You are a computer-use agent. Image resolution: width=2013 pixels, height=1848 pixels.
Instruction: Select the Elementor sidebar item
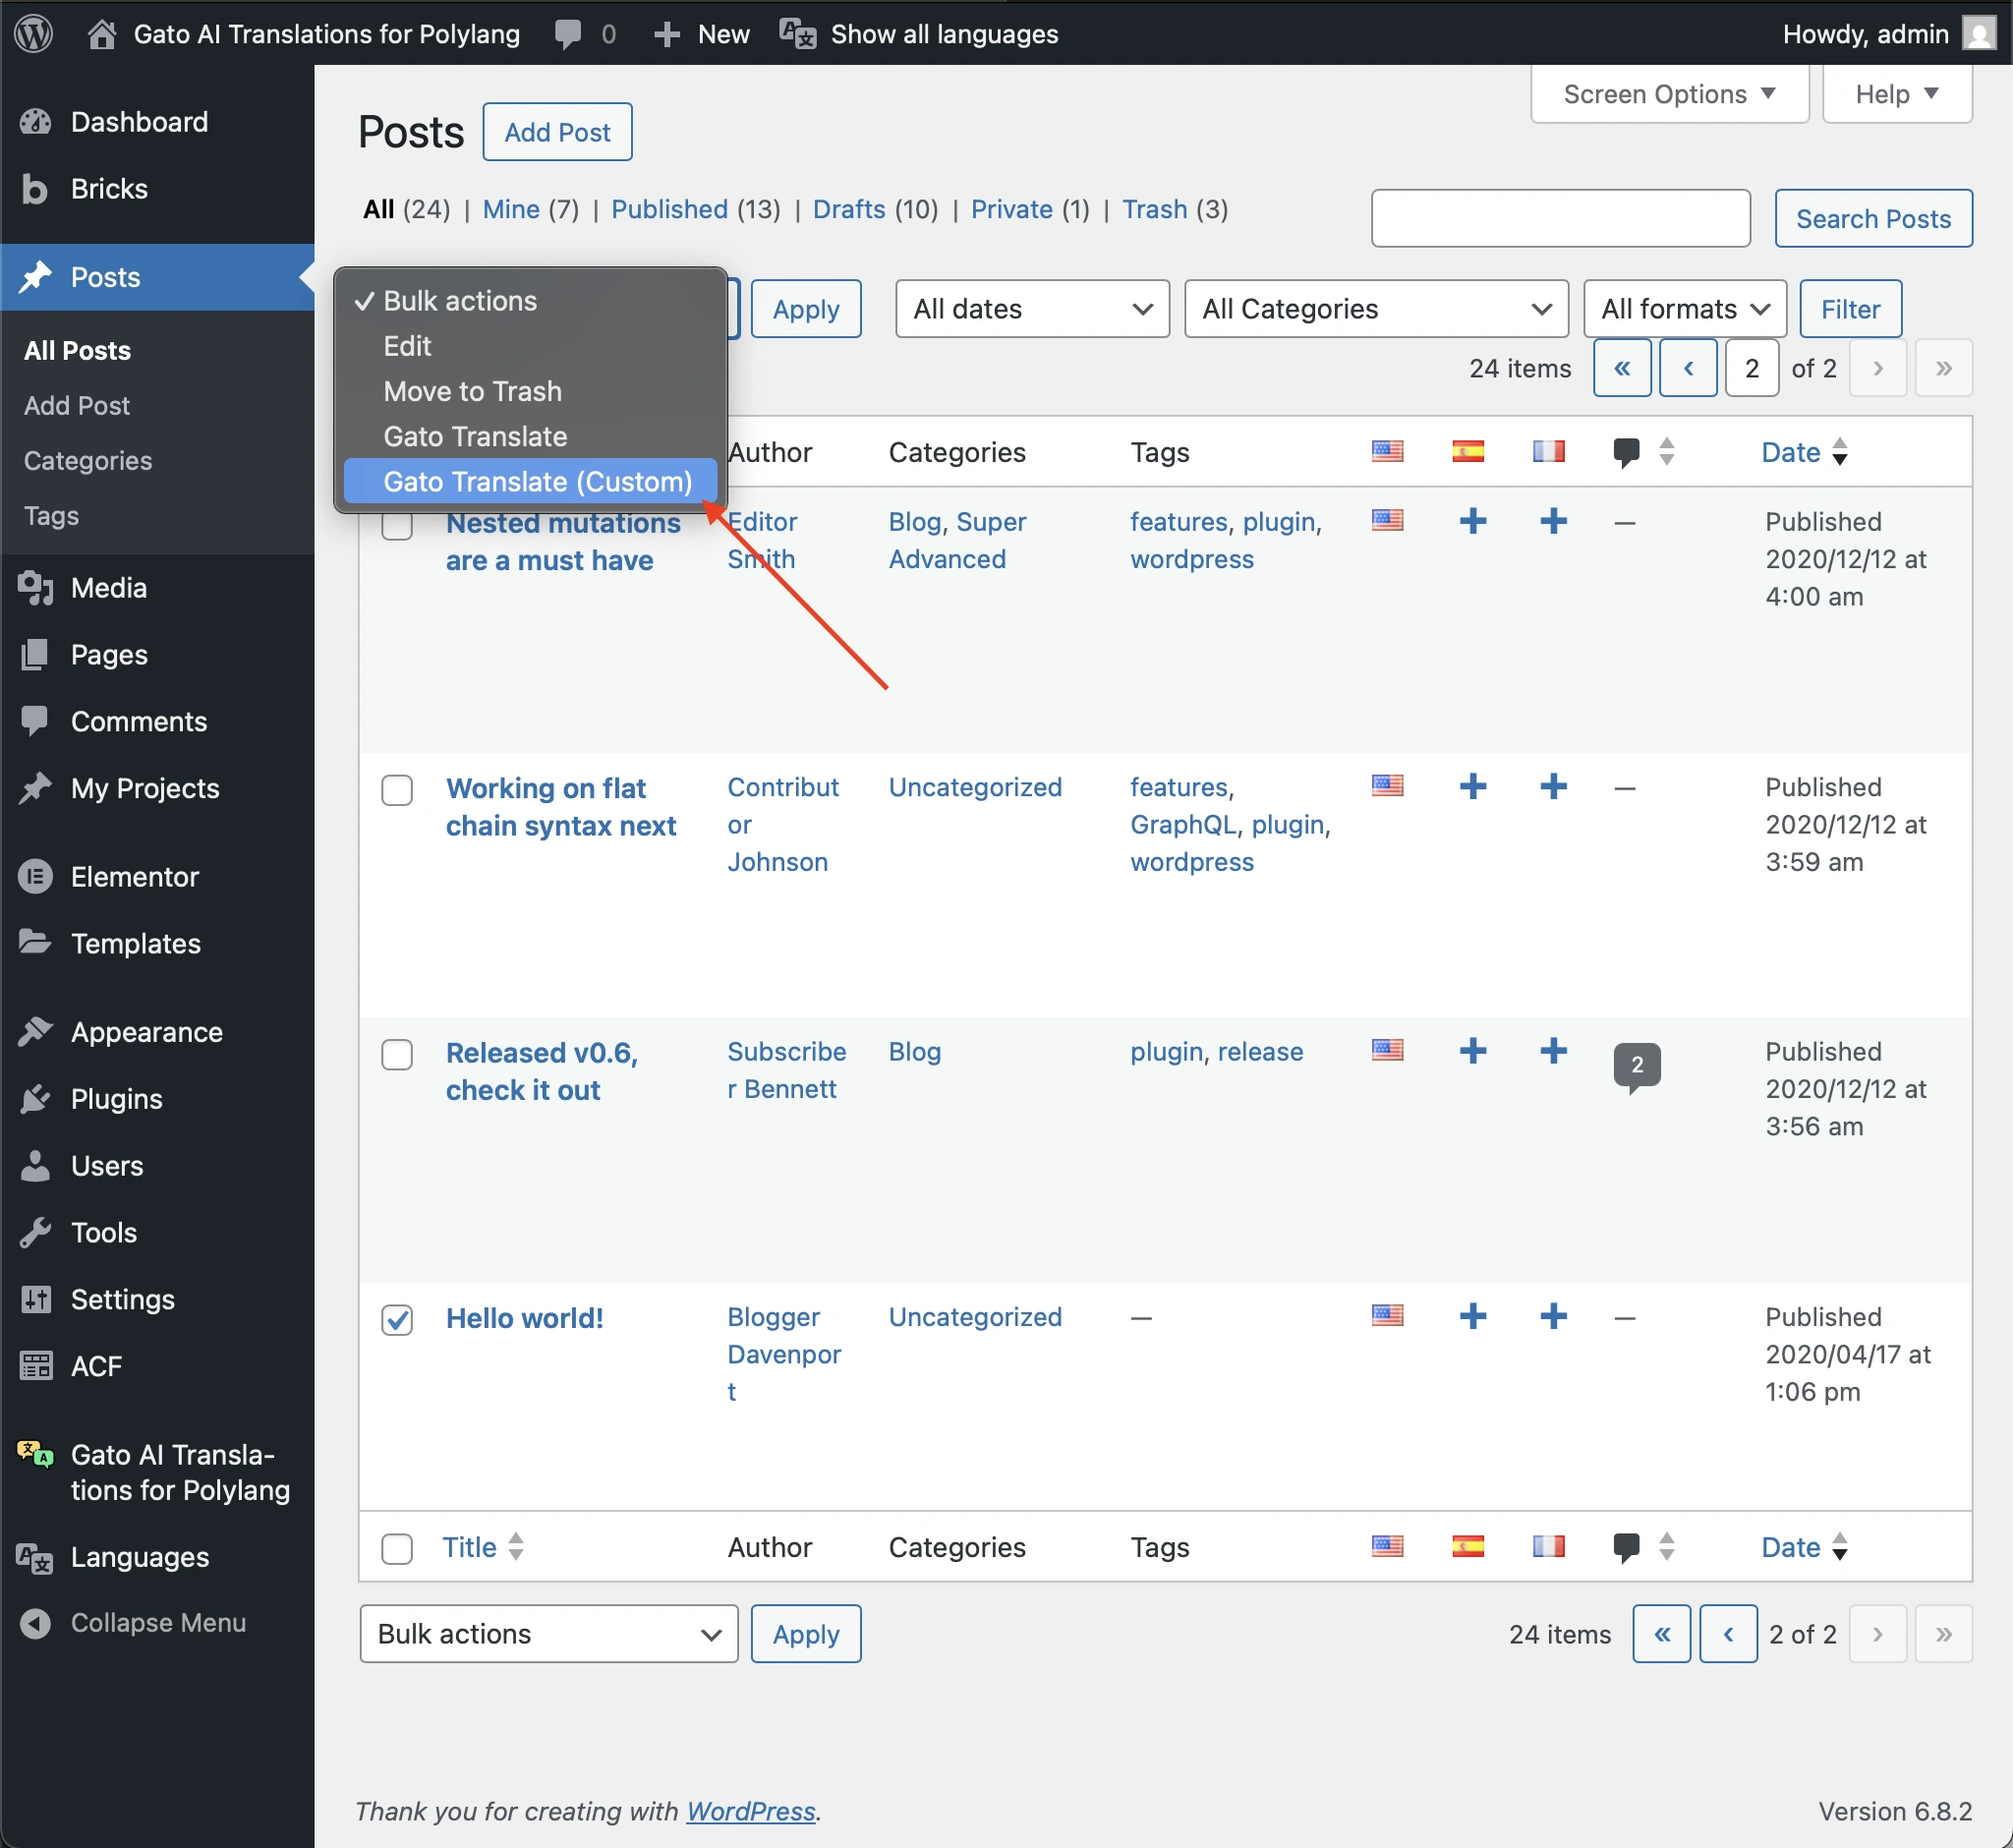tap(135, 877)
